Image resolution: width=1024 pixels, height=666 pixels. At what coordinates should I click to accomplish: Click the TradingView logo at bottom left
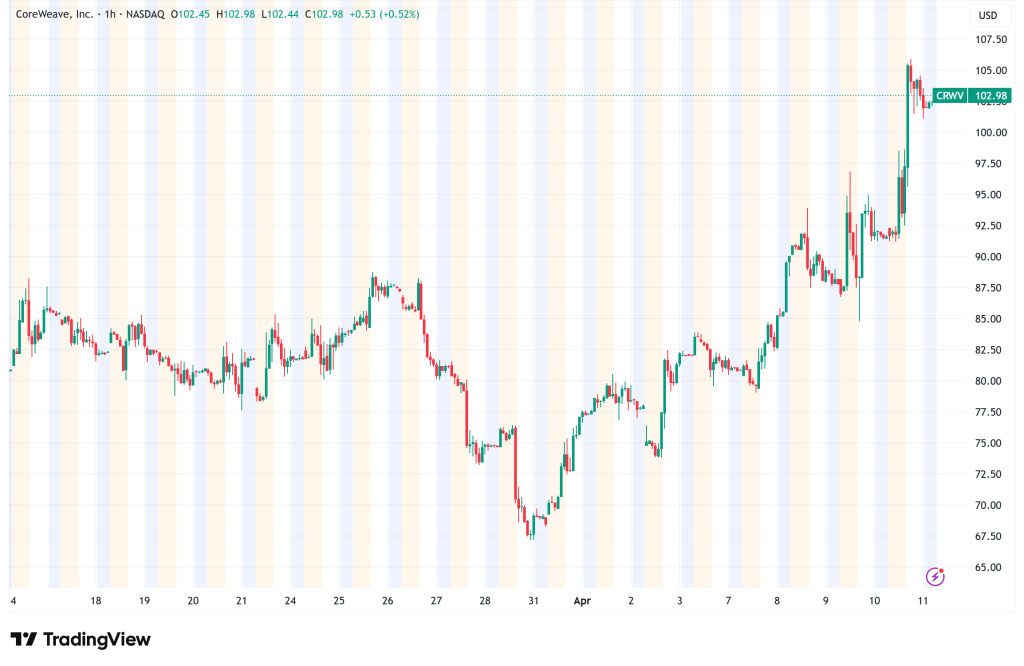pos(80,640)
